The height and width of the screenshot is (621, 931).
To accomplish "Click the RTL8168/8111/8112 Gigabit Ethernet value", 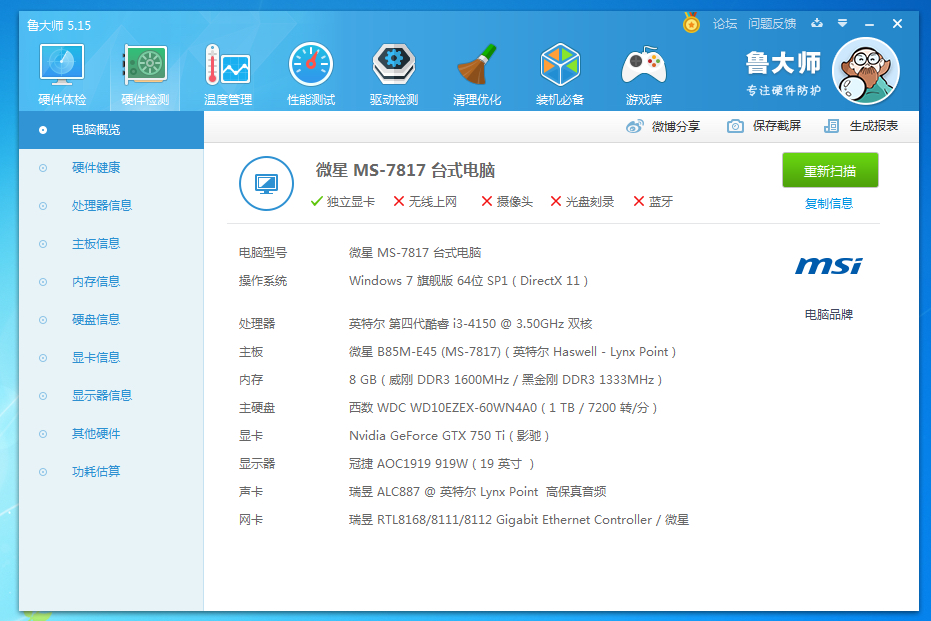I will point(518,520).
